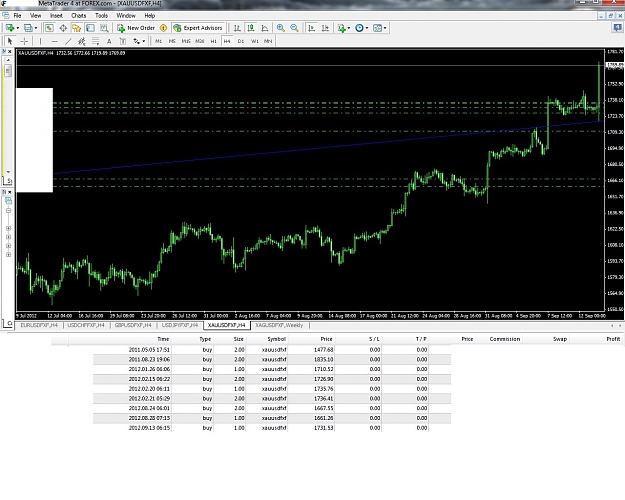Select the Fibonacci retracement tool
The height and width of the screenshot is (500, 625).
pyautogui.click(x=95, y=41)
